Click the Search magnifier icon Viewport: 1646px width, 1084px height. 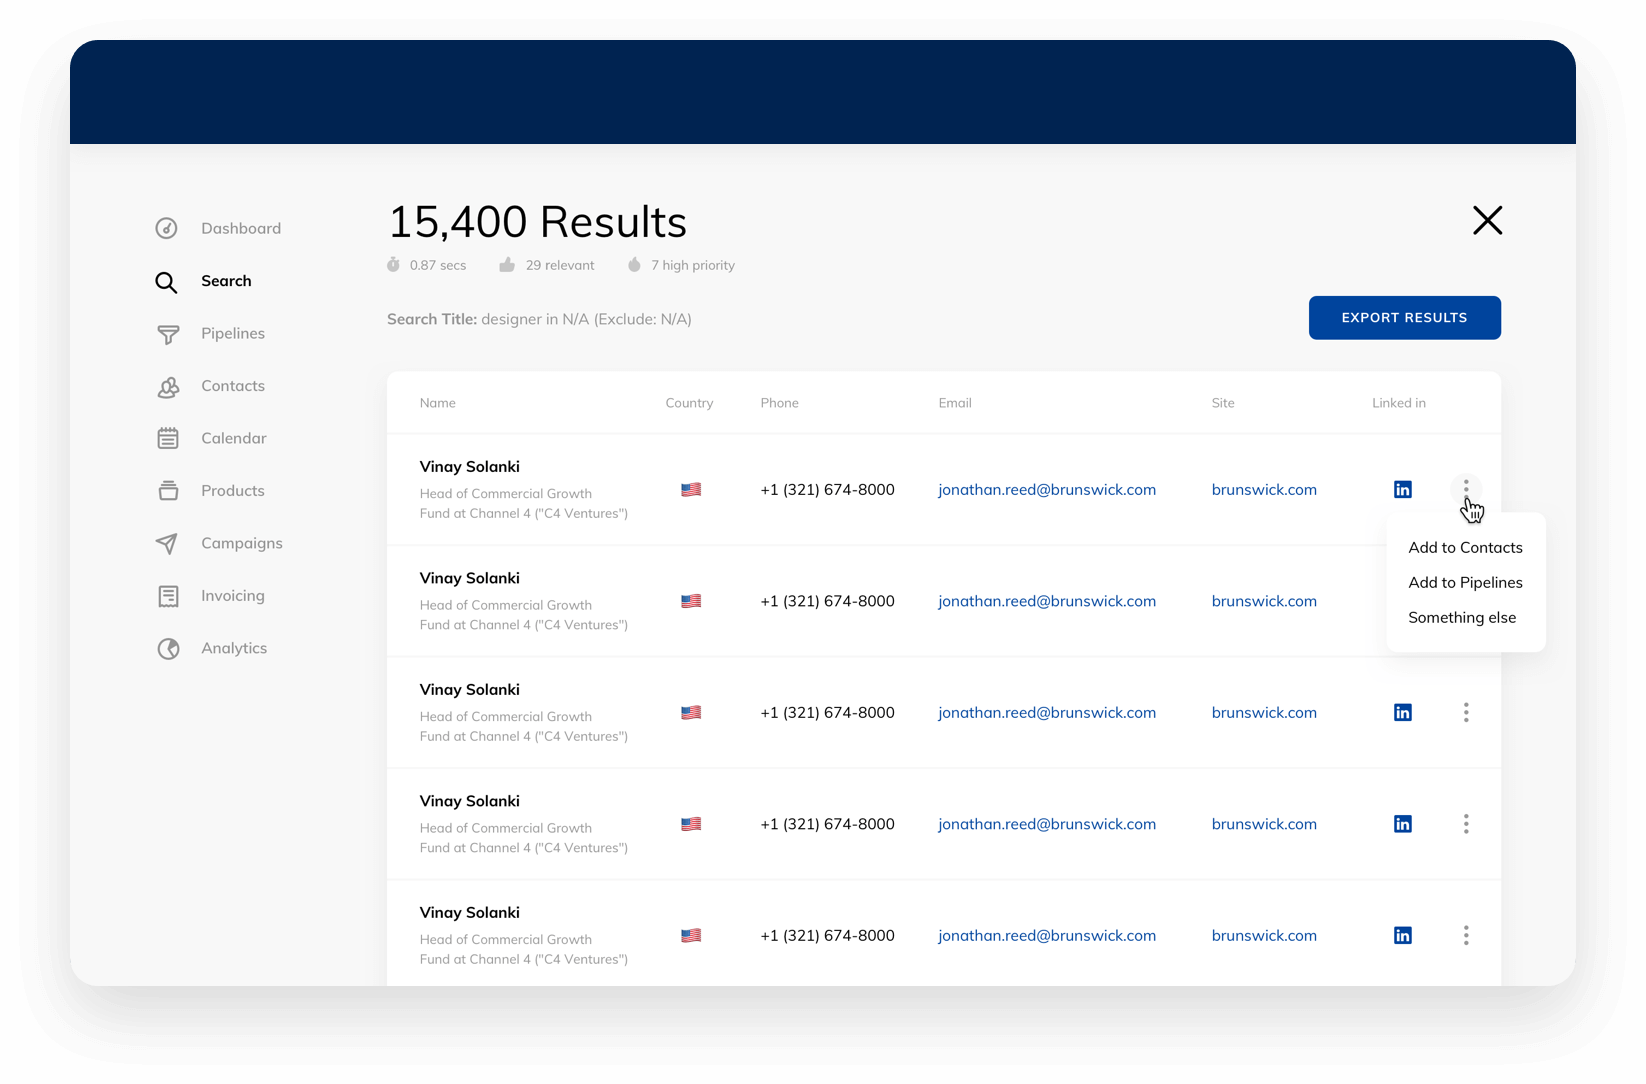point(167,281)
